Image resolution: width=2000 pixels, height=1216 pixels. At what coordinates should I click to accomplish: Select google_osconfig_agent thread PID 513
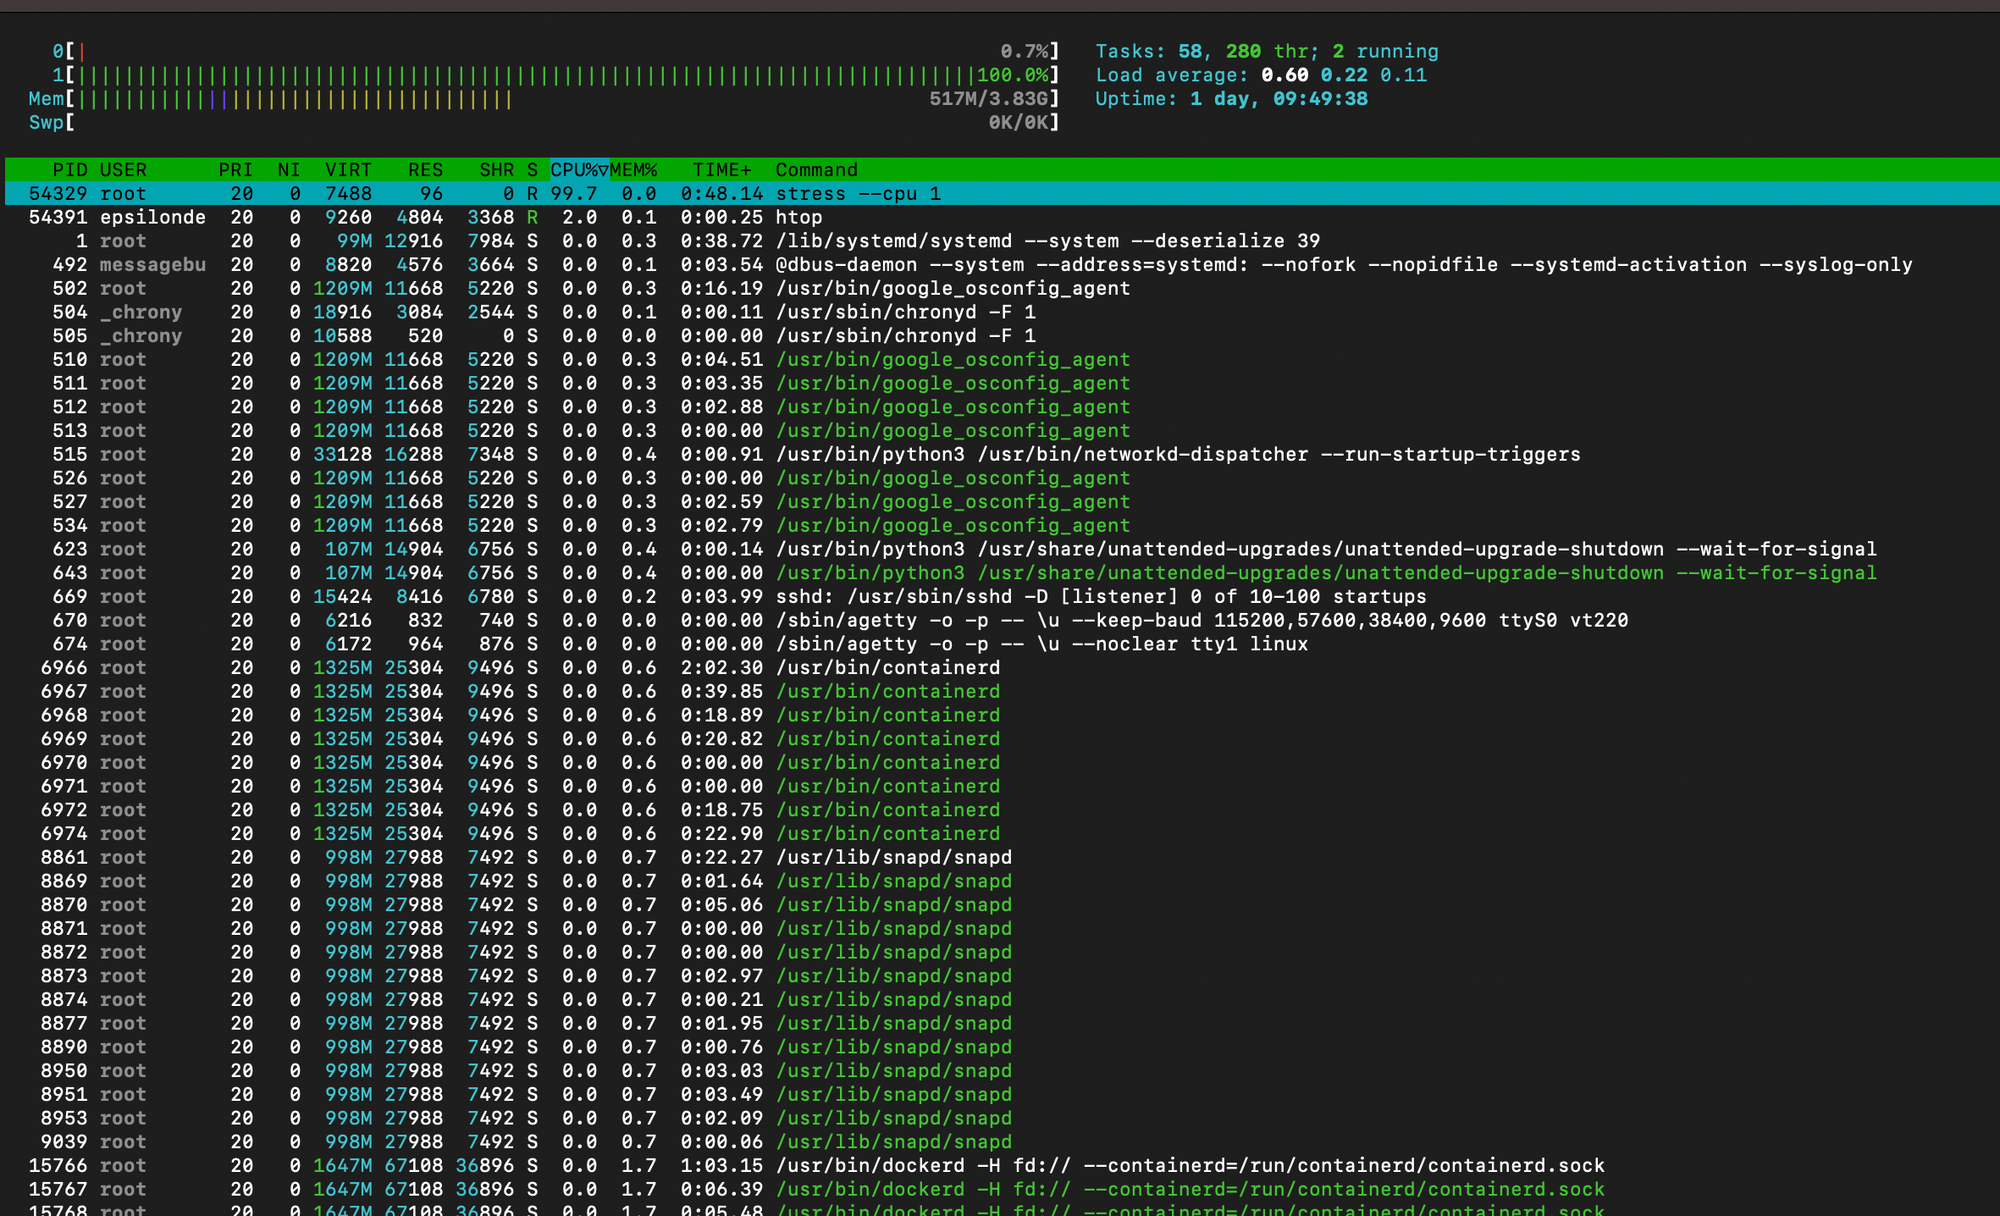(1002, 431)
